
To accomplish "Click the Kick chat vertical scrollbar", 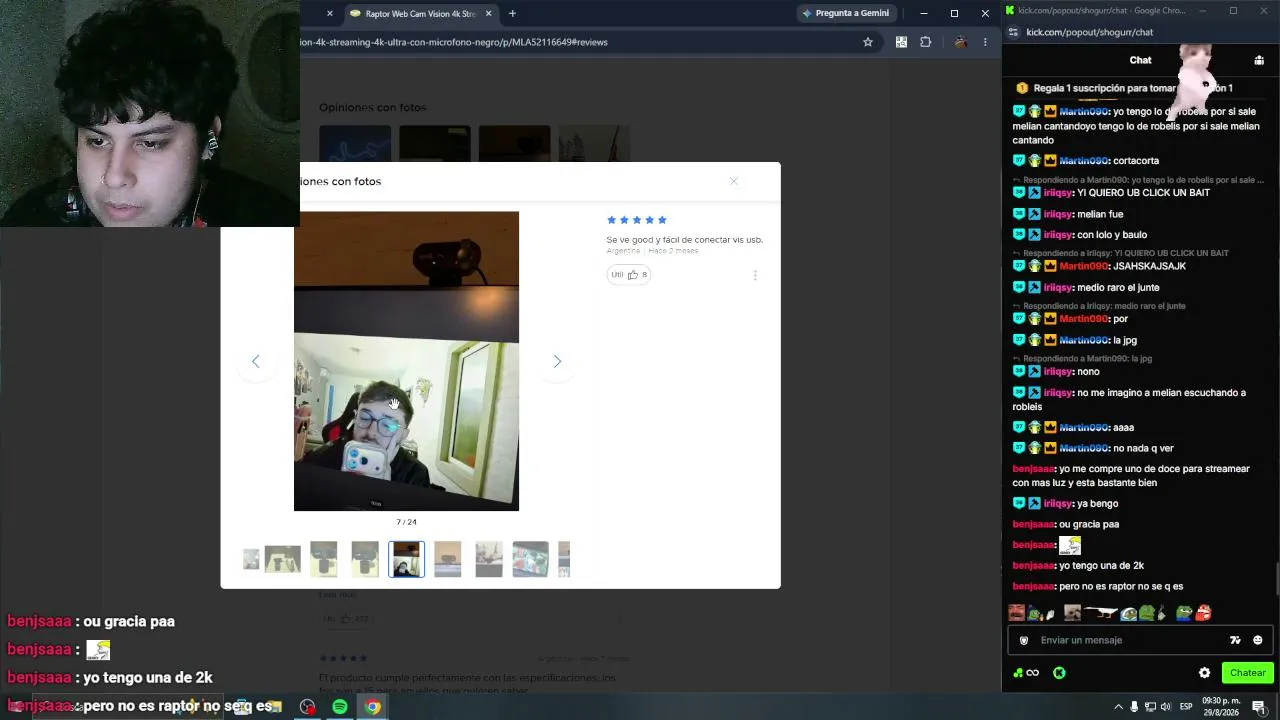I will coord(1277,578).
